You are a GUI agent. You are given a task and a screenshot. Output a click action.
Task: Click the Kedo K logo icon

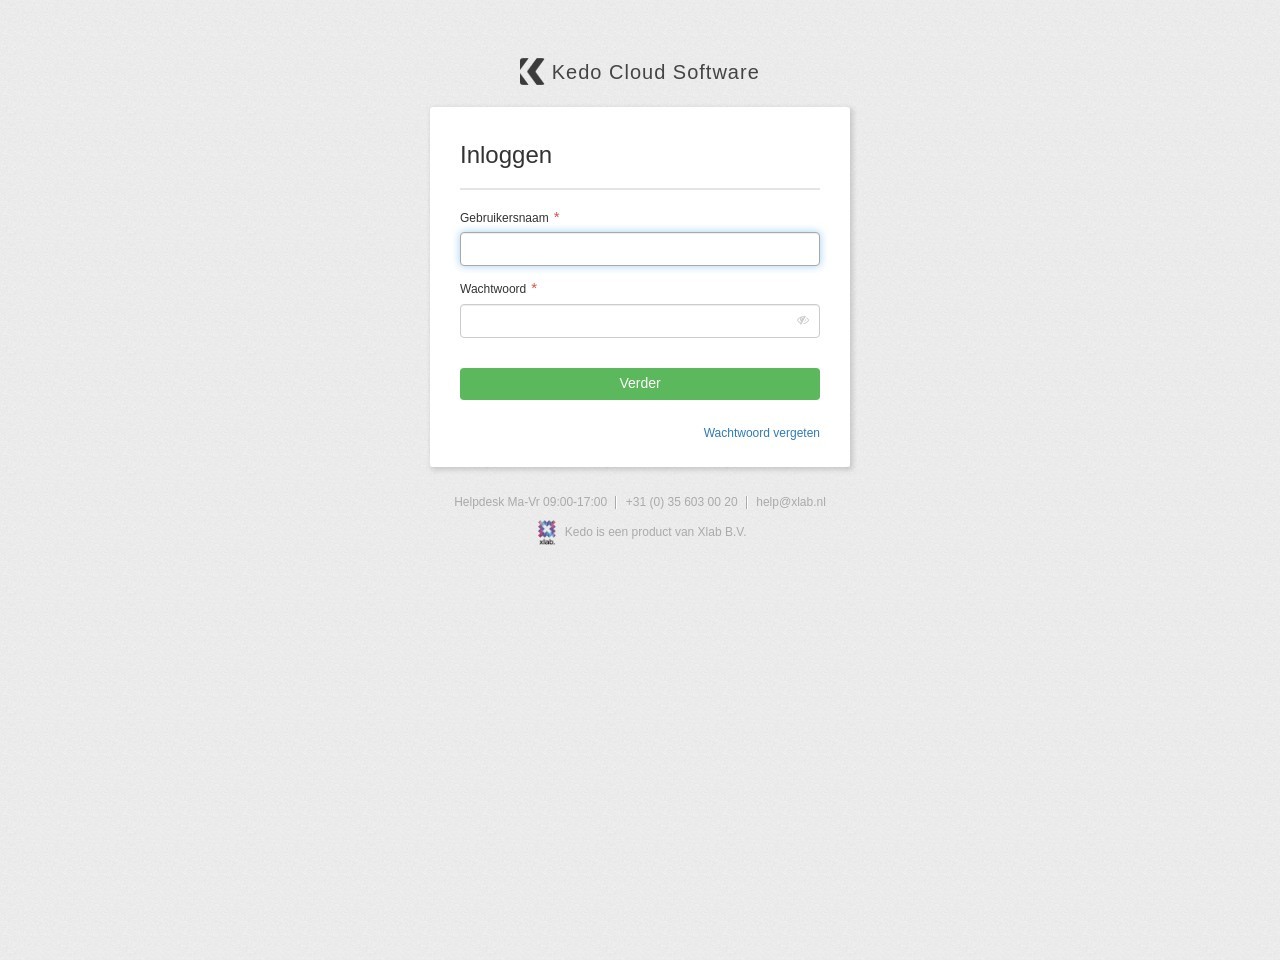(x=532, y=72)
